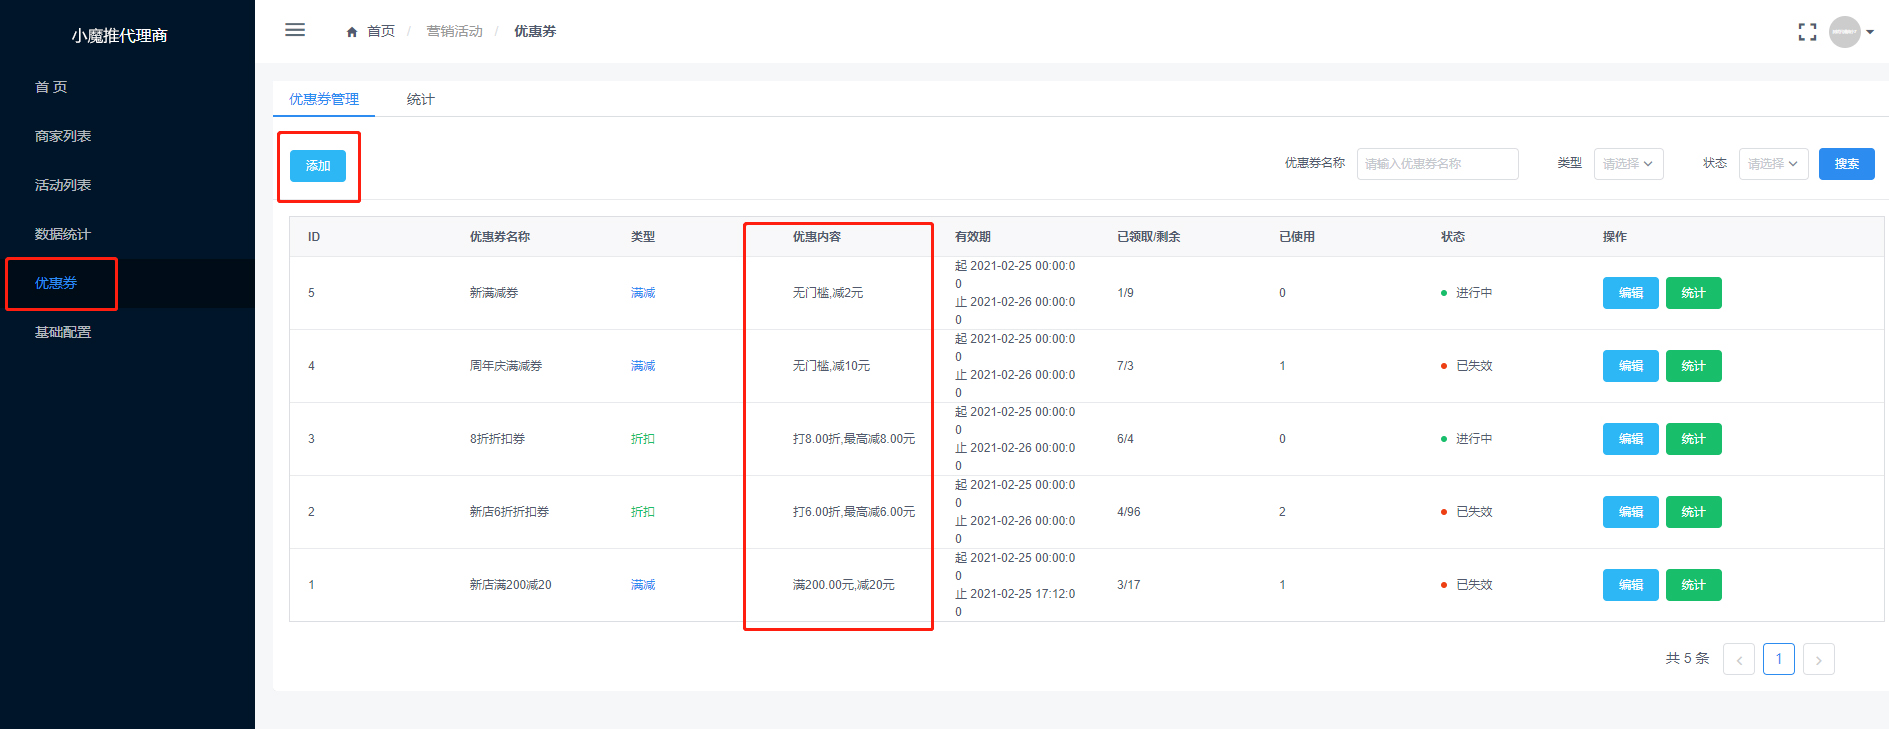Open 商家列表 in the sidebar
Screen dimensions: 1889x729
(63, 136)
